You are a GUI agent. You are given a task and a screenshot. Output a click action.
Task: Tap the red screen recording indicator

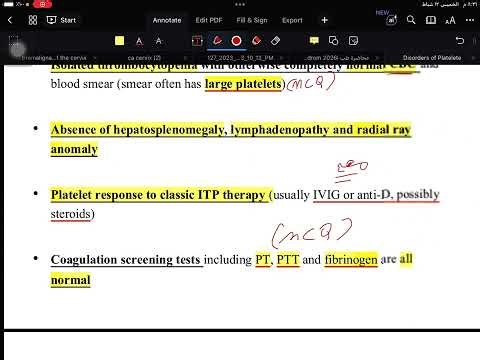(43, 4)
